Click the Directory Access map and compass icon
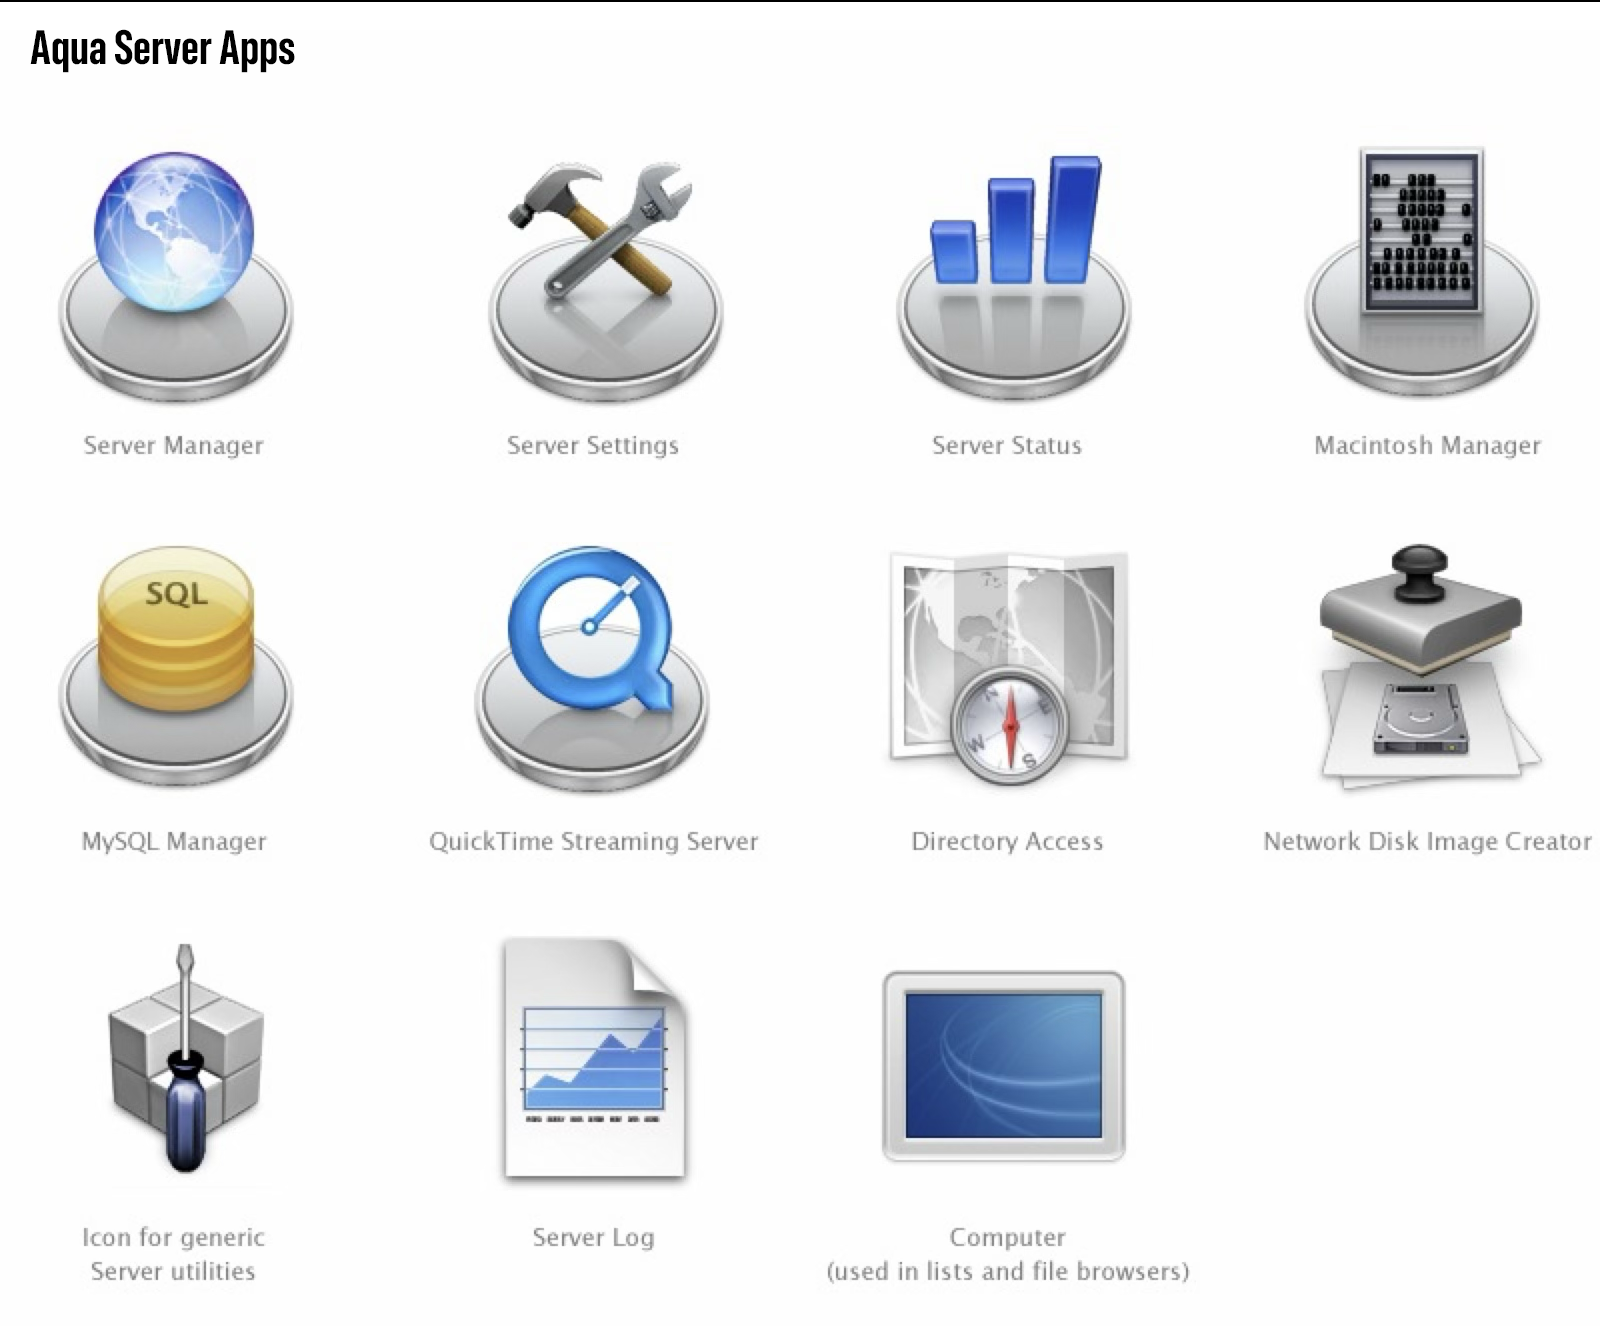The width and height of the screenshot is (1600, 1326). (1008, 667)
